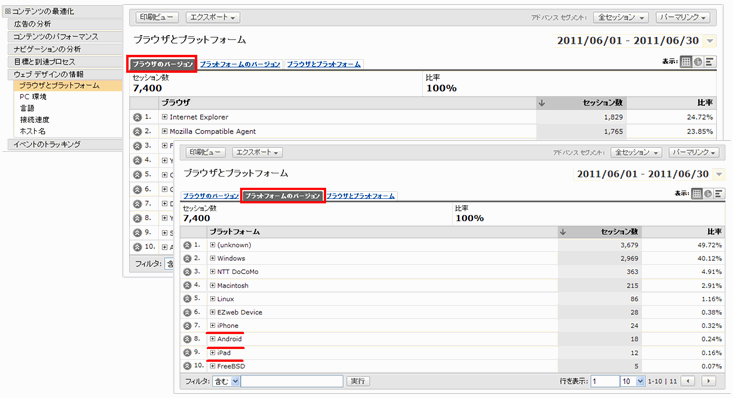733x398 pixels.
Task: Click 印刷ビュー button in back report
Action: [x=157, y=17]
